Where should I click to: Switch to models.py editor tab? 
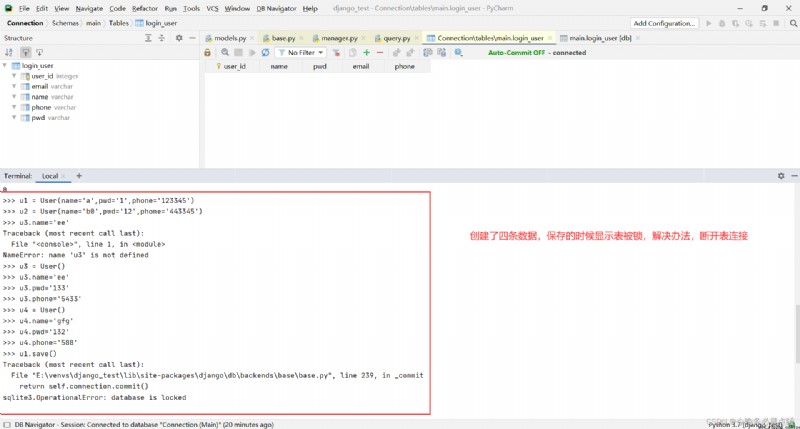(230, 38)
